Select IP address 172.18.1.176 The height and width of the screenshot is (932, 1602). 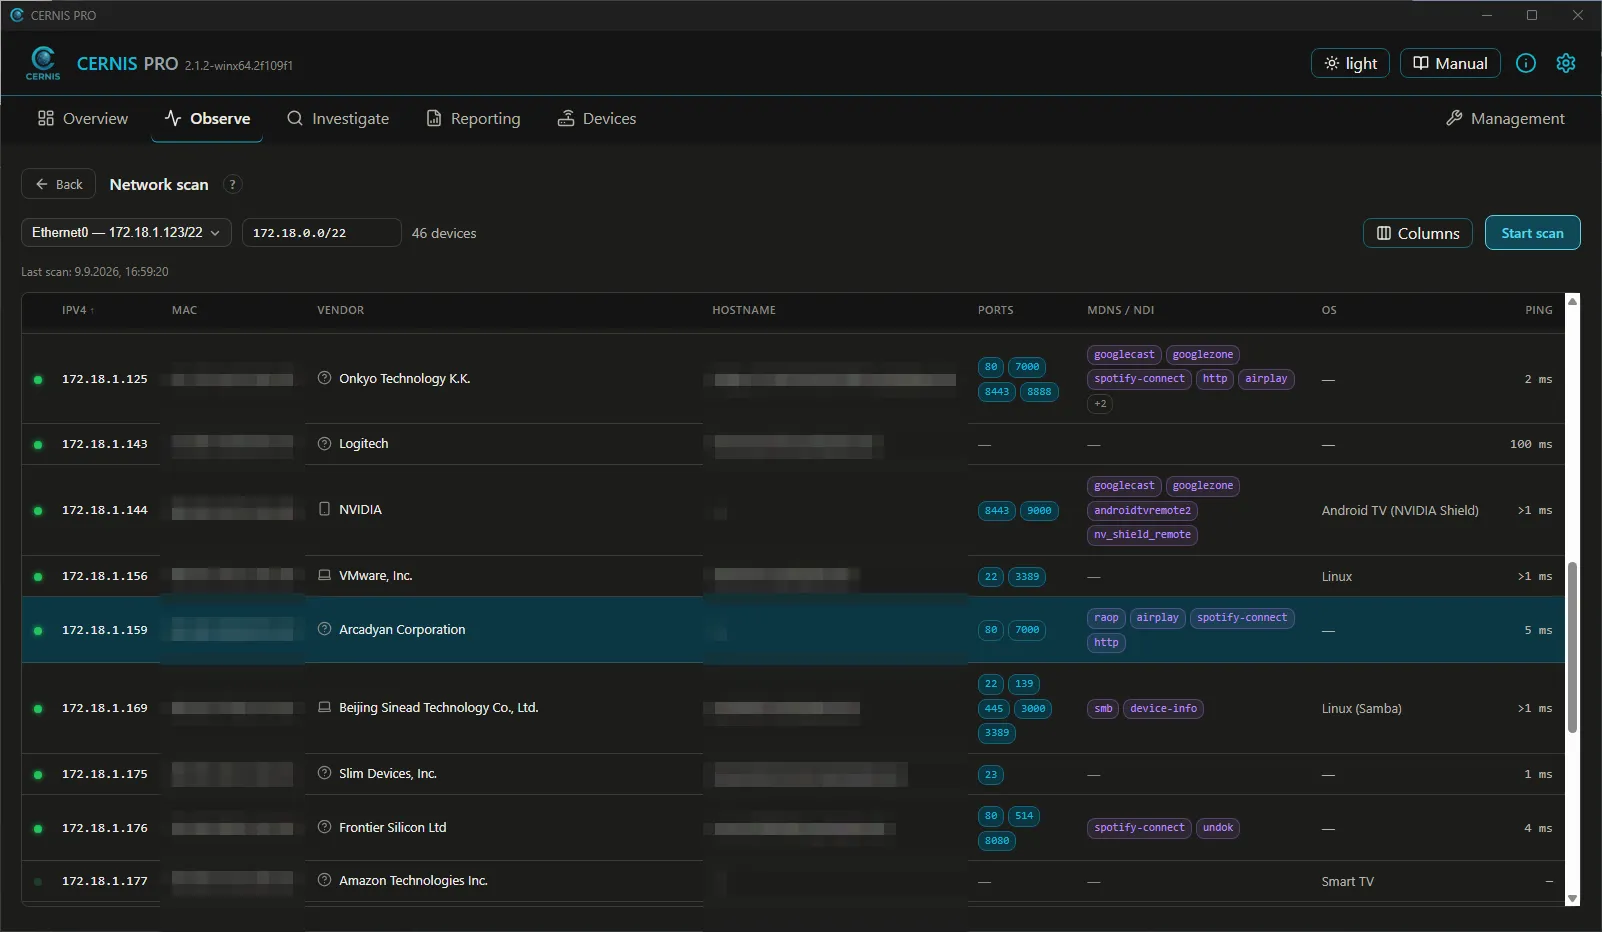pyautogui.click(x=104, y=828)
